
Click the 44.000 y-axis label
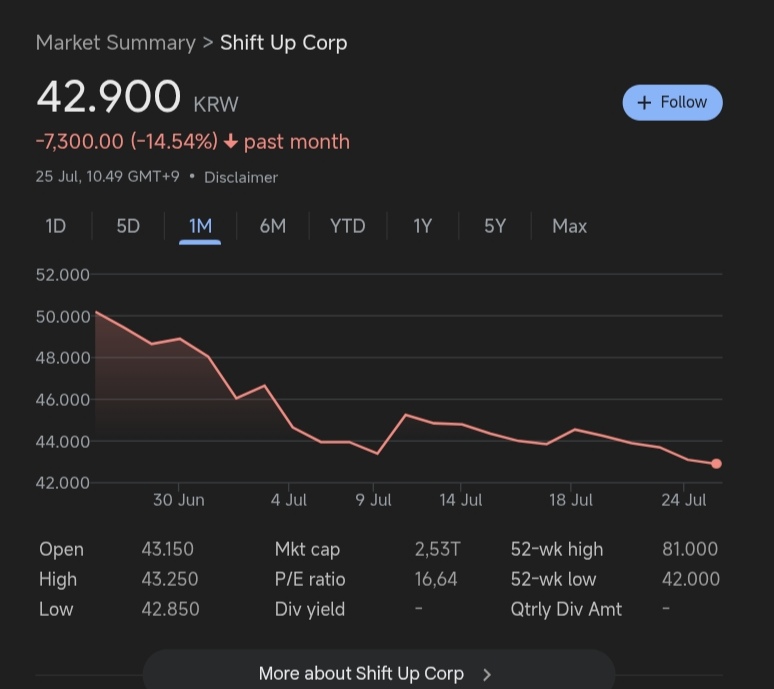point(63,441)
